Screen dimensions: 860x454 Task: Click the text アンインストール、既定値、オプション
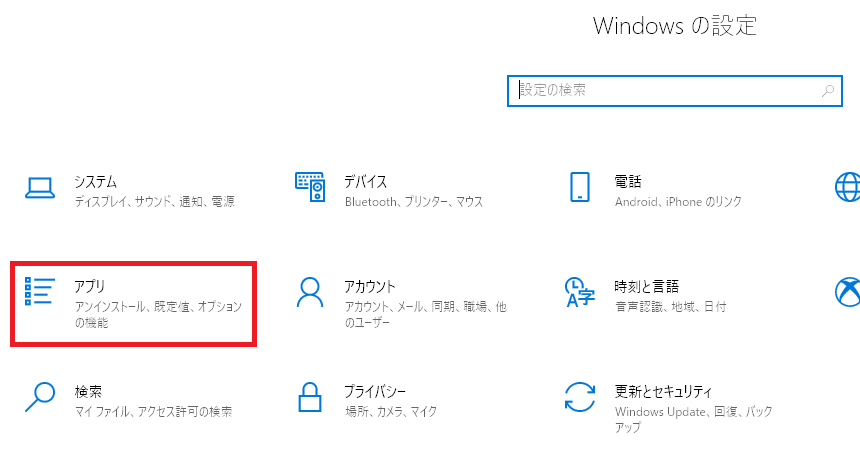(x=159, y=307)
